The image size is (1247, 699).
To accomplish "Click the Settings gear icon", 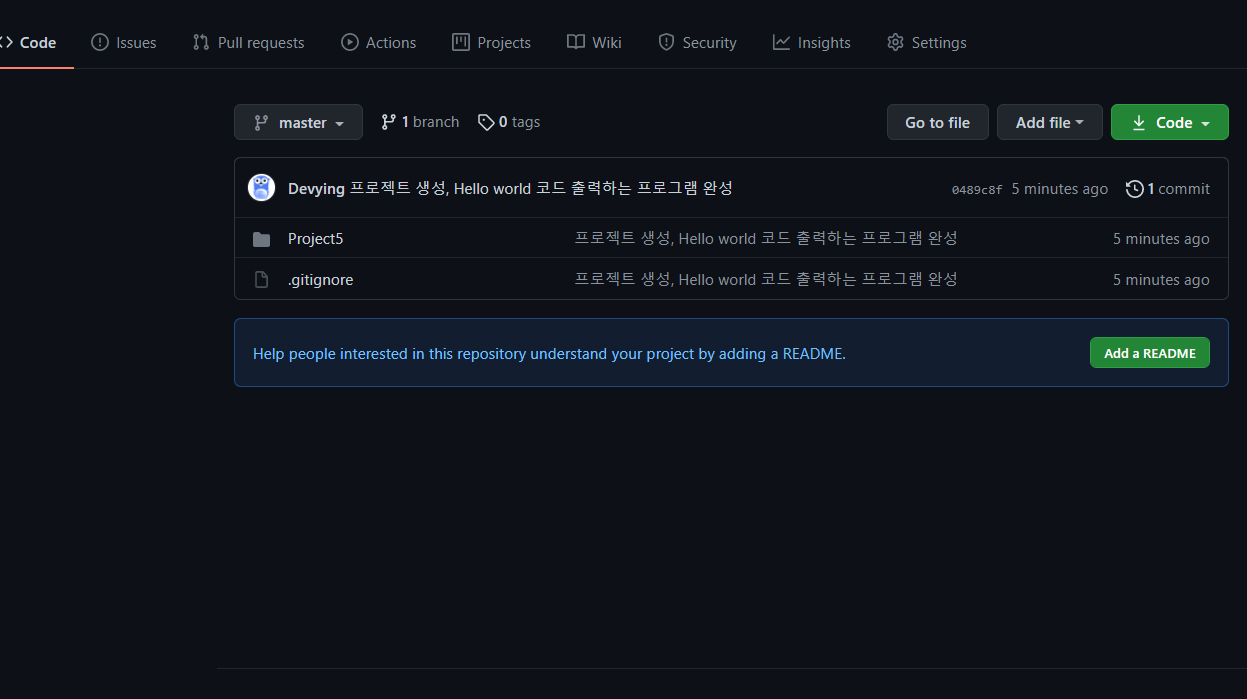I will (895, 42).
